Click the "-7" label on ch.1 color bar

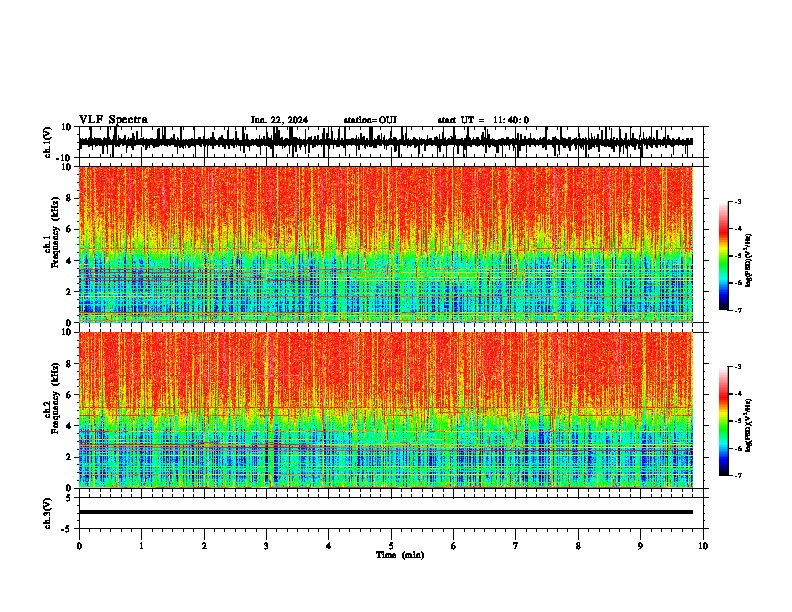(738, 310)
